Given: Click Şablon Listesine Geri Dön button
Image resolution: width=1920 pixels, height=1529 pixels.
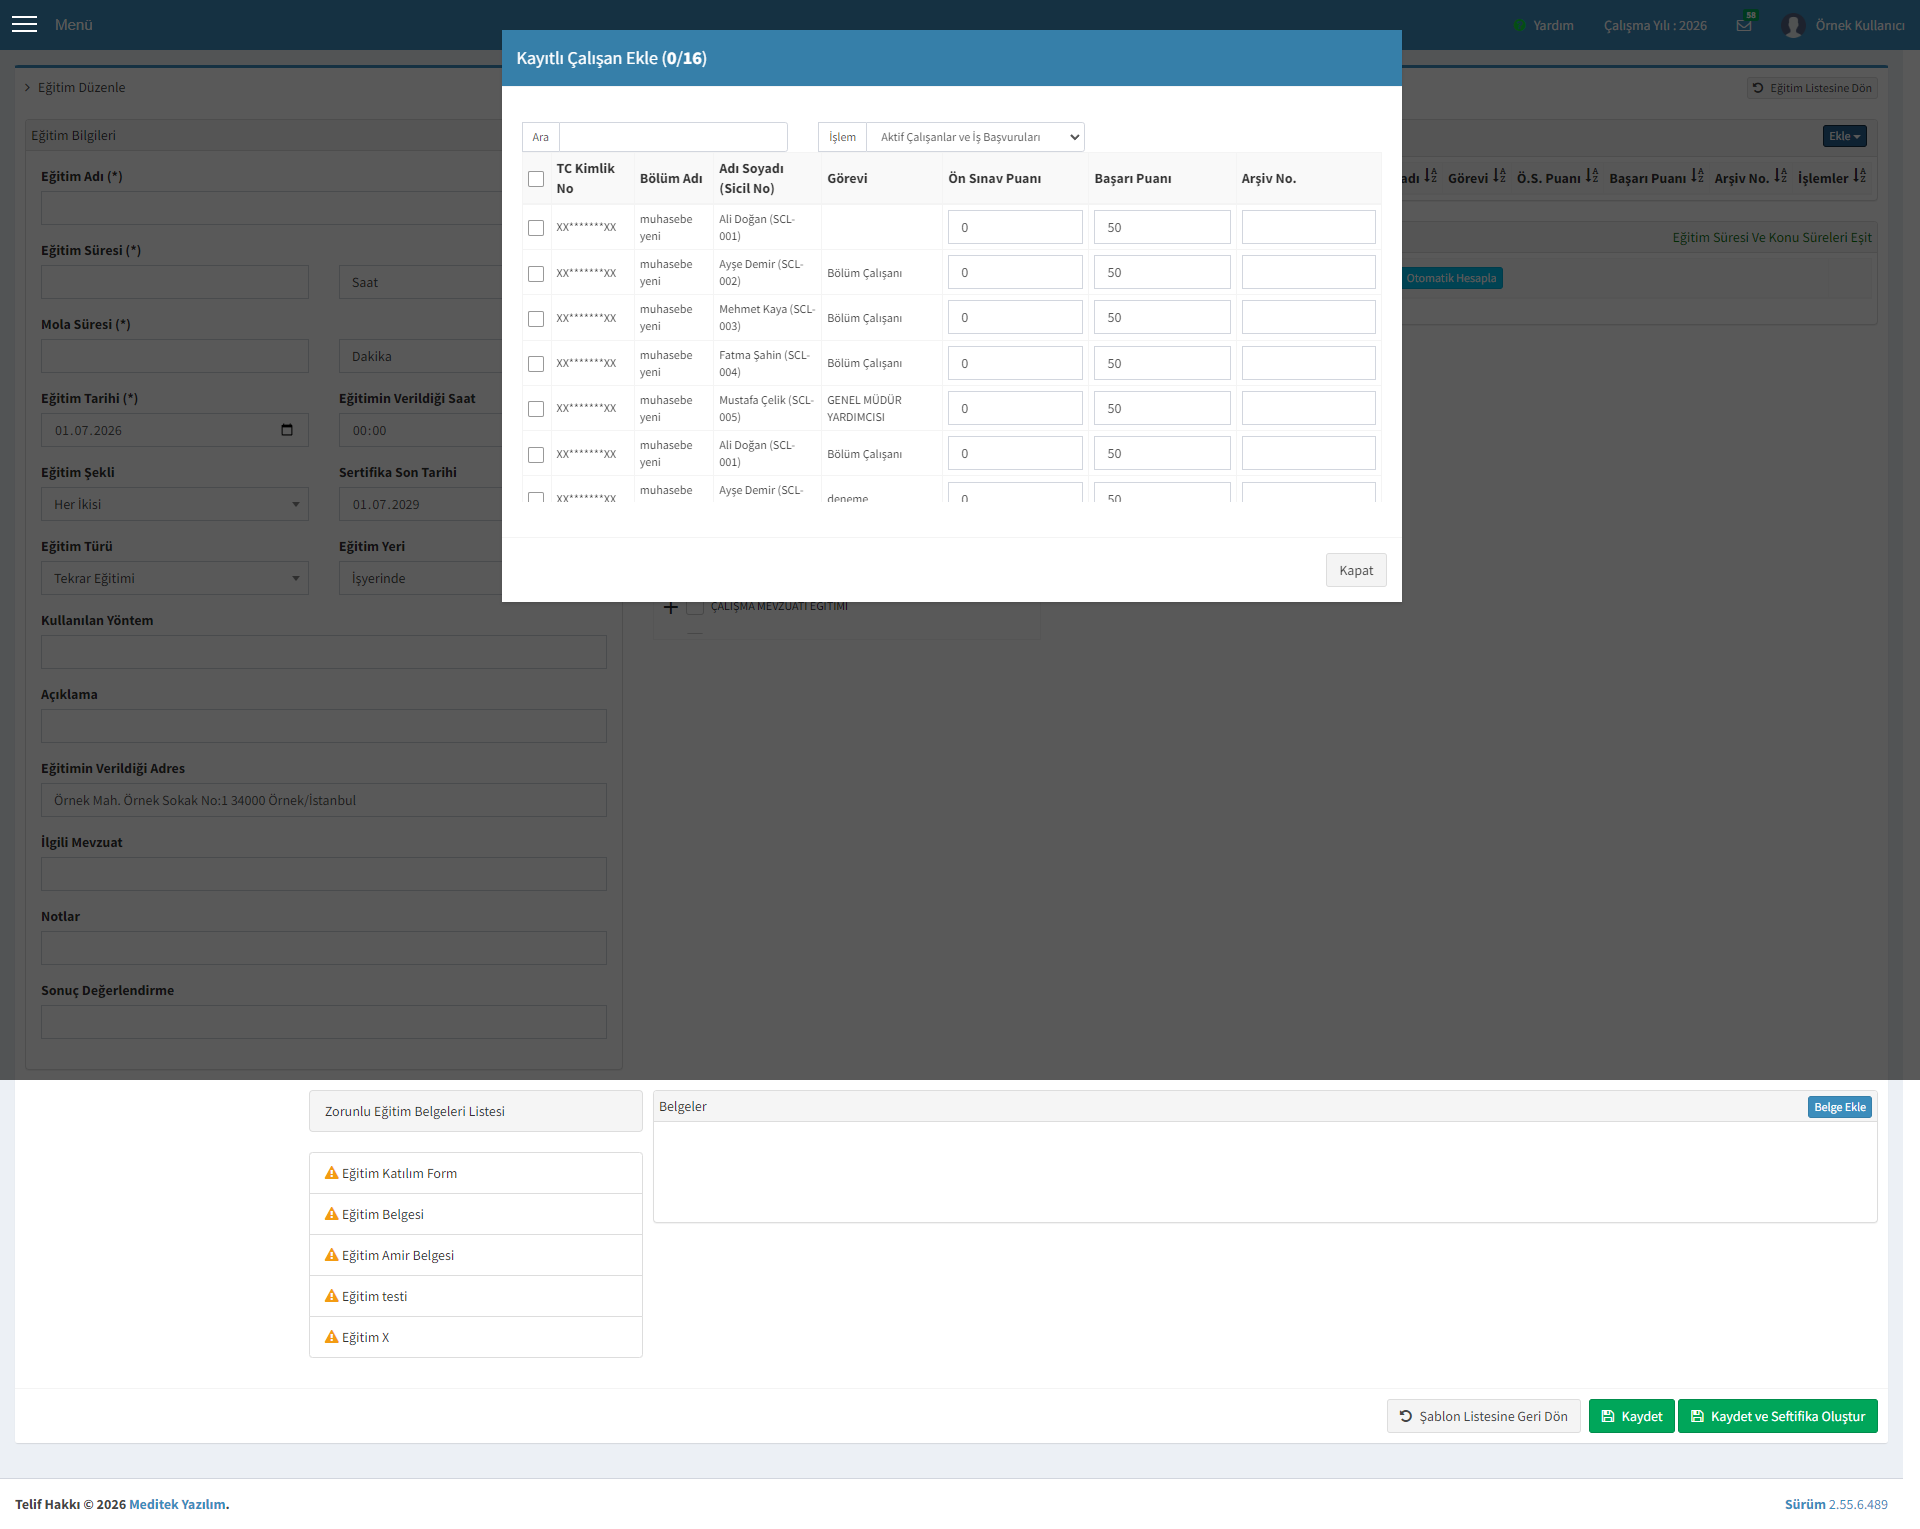Looking at the screenshot, I should click(1483, 1416).
